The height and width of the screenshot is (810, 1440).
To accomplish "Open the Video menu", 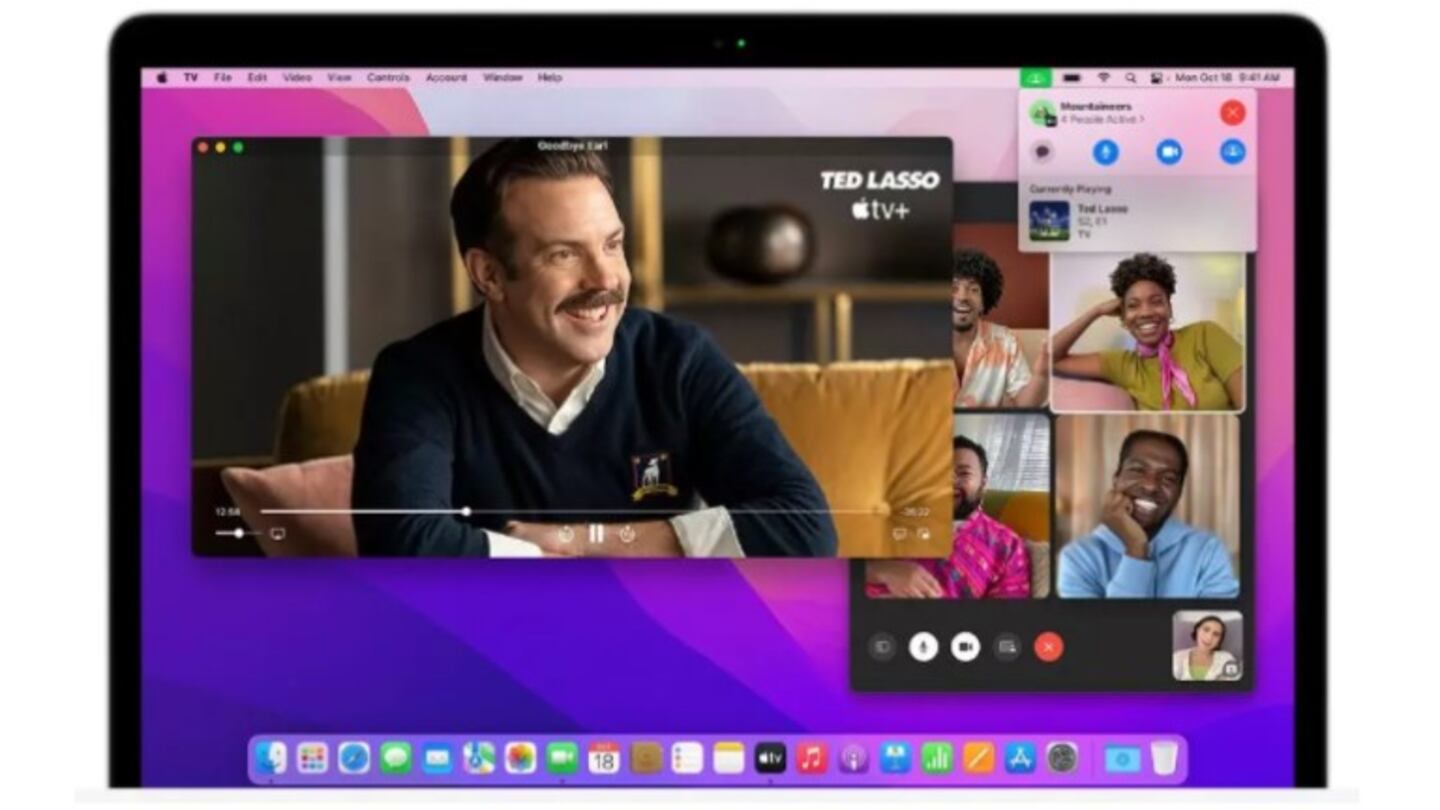I will (x=297, y=77).
